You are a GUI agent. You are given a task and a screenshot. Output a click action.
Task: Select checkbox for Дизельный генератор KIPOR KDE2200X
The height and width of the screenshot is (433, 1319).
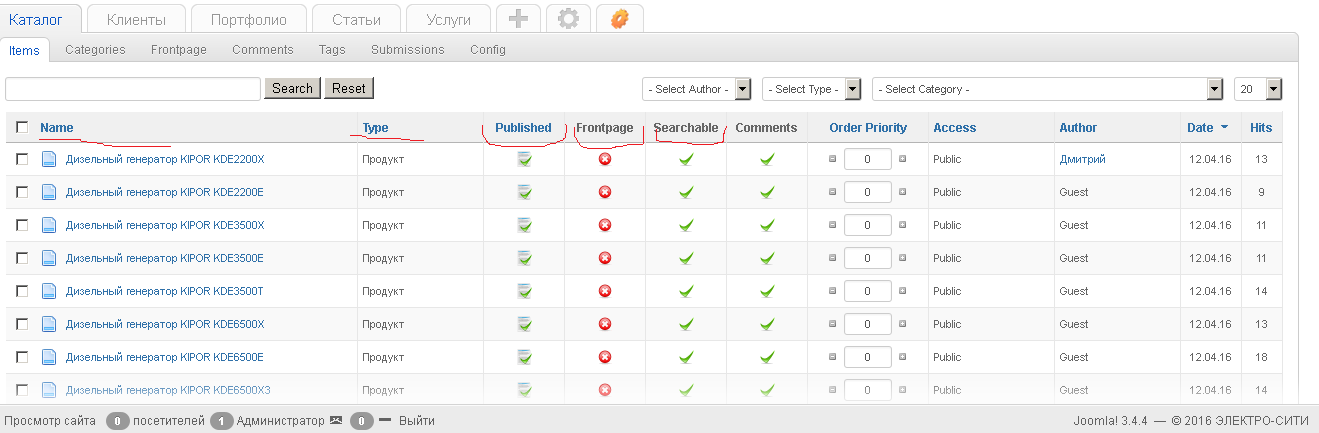pos(22,159)
